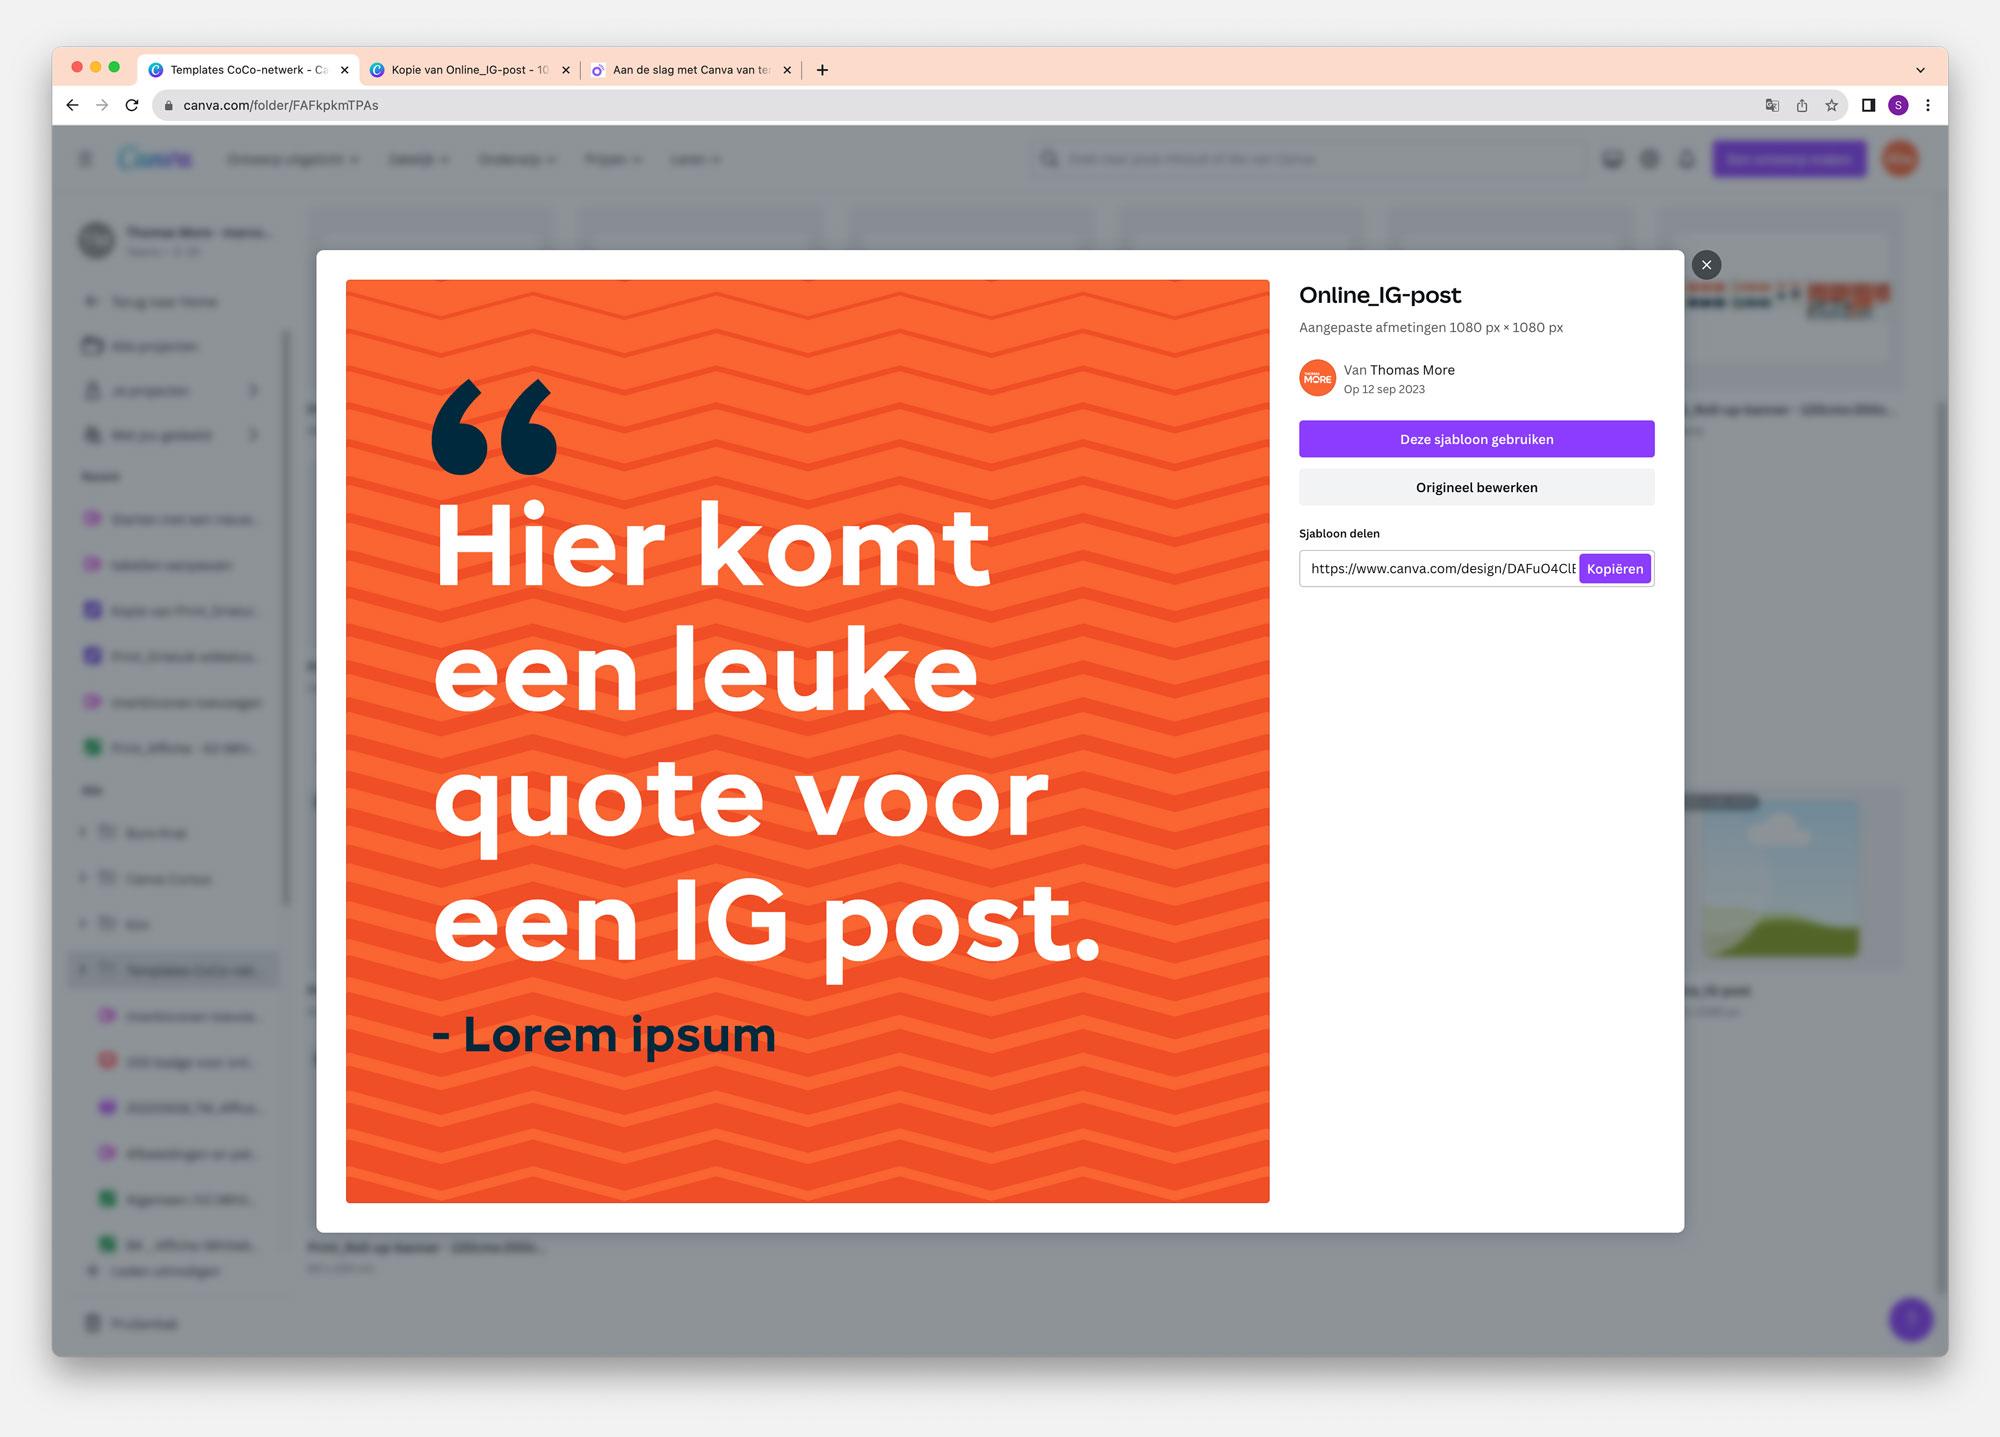Close the Templates CoCo-netwerk tab

(x=344, y=70)
